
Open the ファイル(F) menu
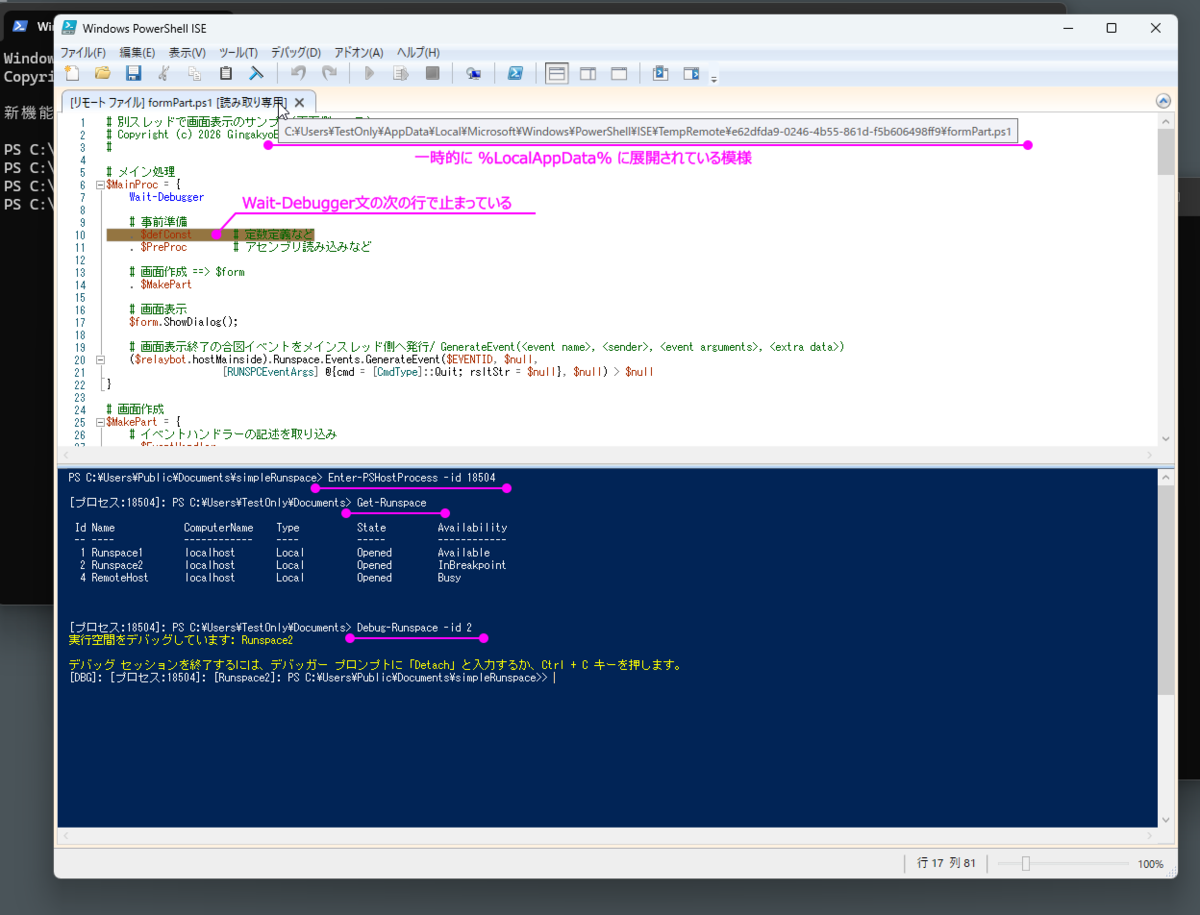pos(83,52)
